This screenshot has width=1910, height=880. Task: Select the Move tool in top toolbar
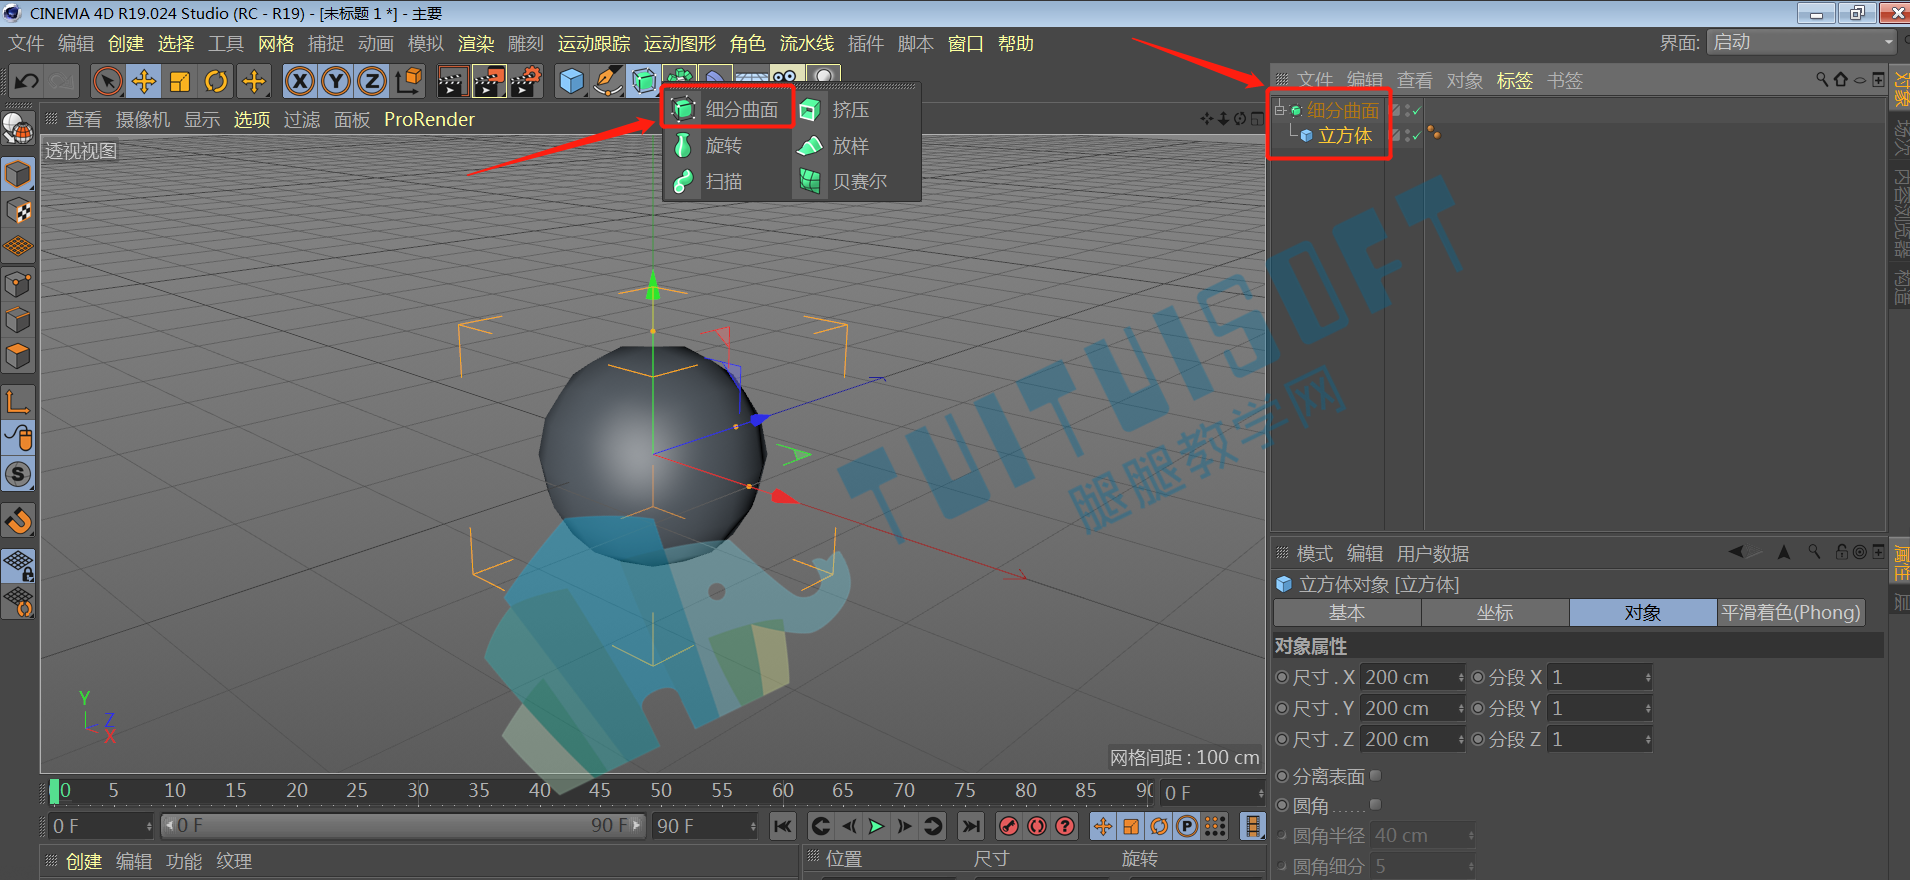coord(144,81)
